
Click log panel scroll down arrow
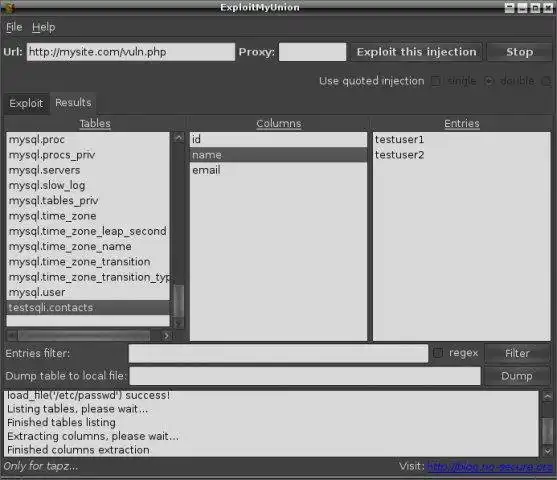[547, 451]
